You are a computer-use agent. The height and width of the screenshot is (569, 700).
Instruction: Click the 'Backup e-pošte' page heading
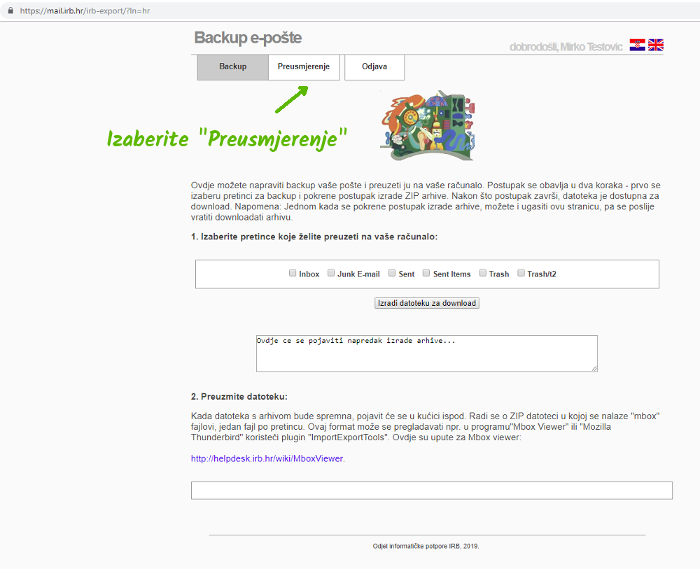248,37
